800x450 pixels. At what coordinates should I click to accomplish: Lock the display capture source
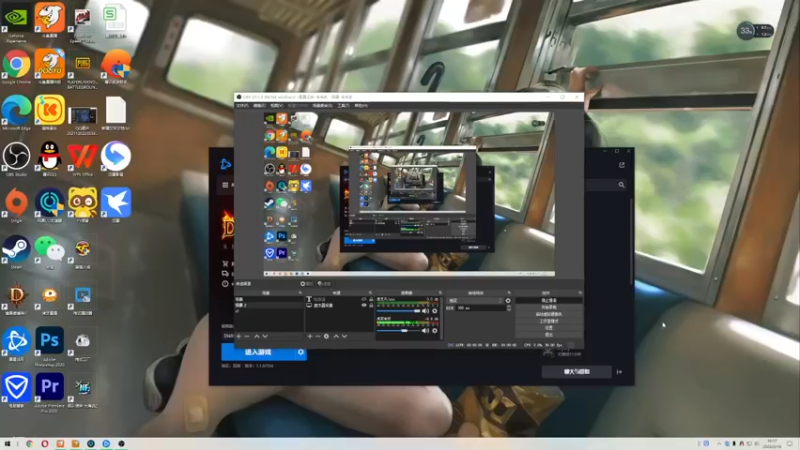[371, 305]
